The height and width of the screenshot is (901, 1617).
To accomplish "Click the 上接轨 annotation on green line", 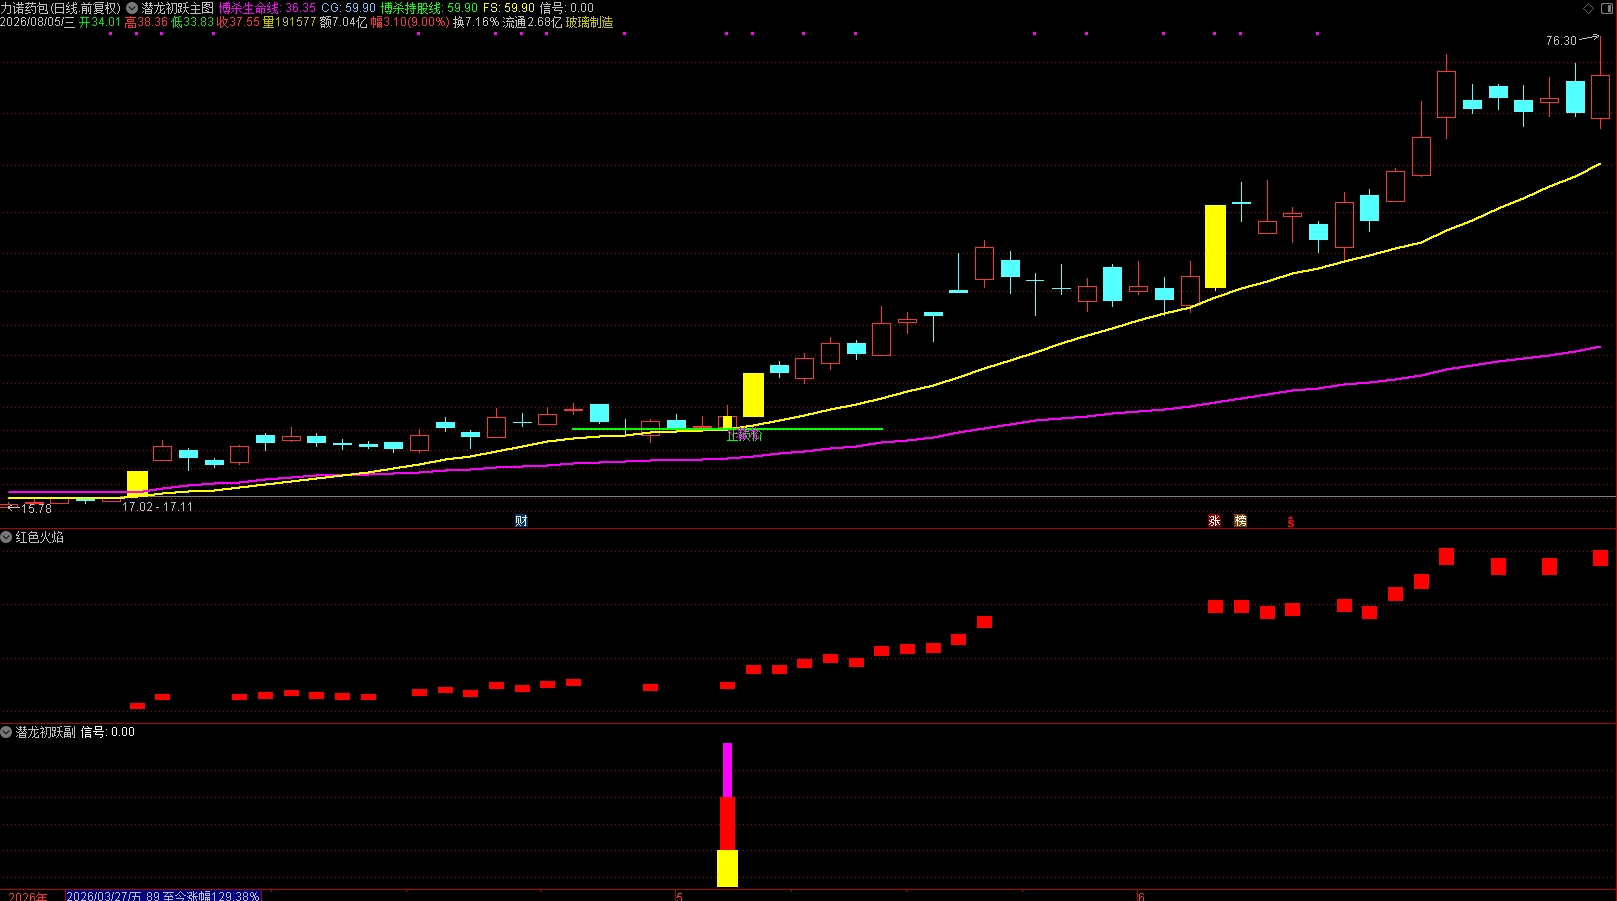I will point(744,436).
